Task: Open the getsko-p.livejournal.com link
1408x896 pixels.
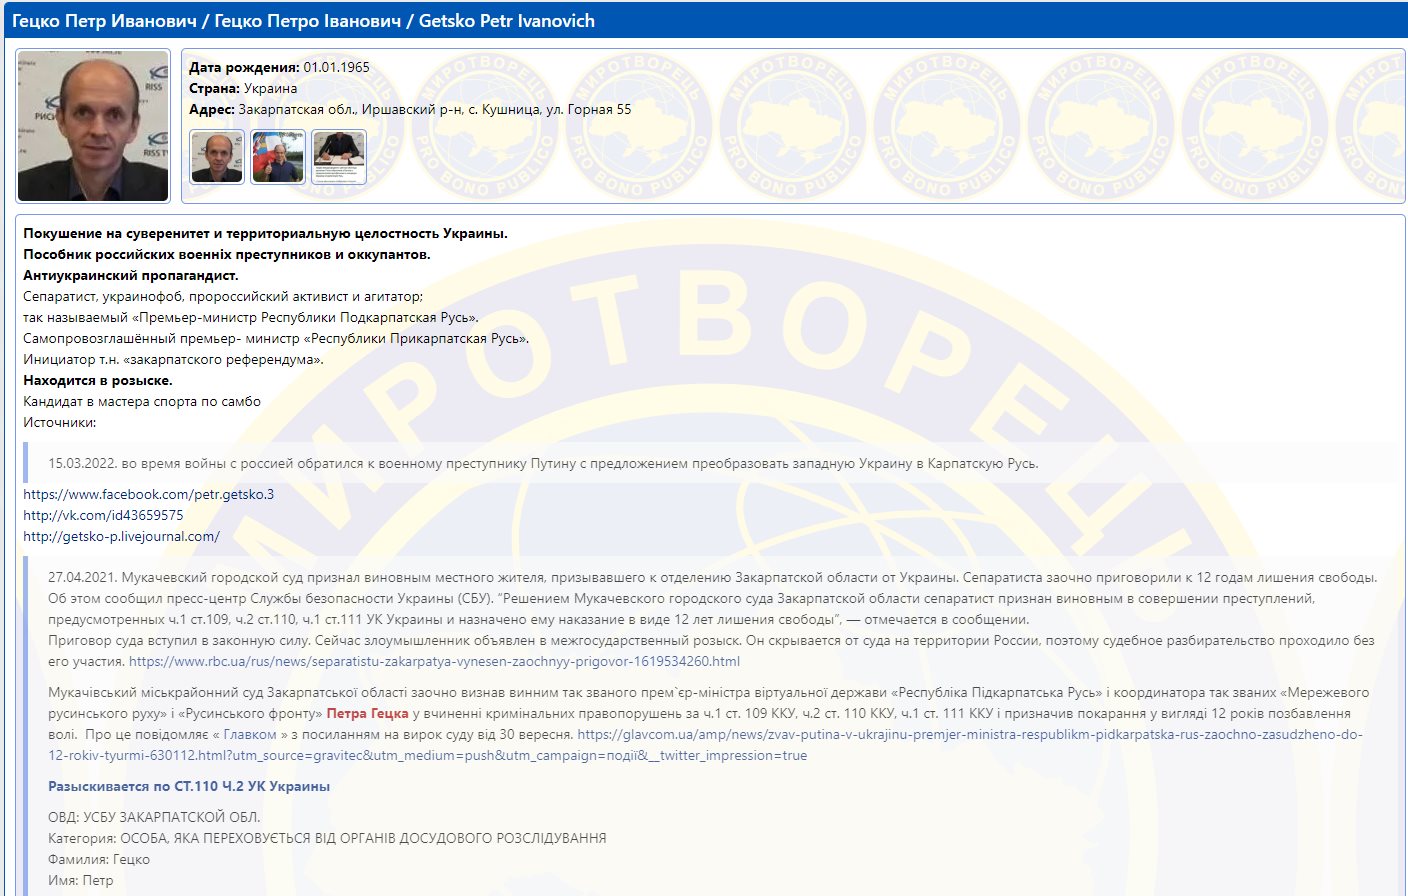Action: pyautogui.click(x=121, y=536)
